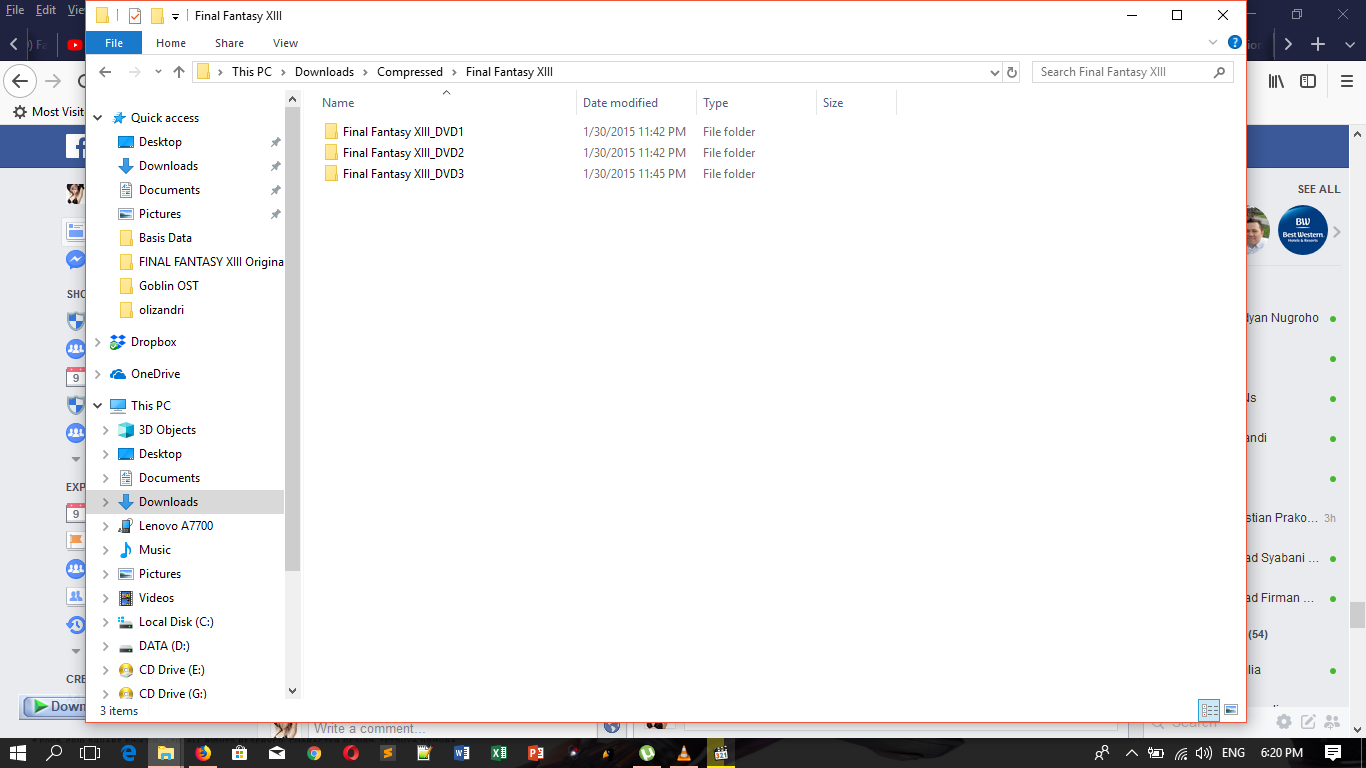Click 'This PC' in the address breadcrumb

(x=251, y=72)
